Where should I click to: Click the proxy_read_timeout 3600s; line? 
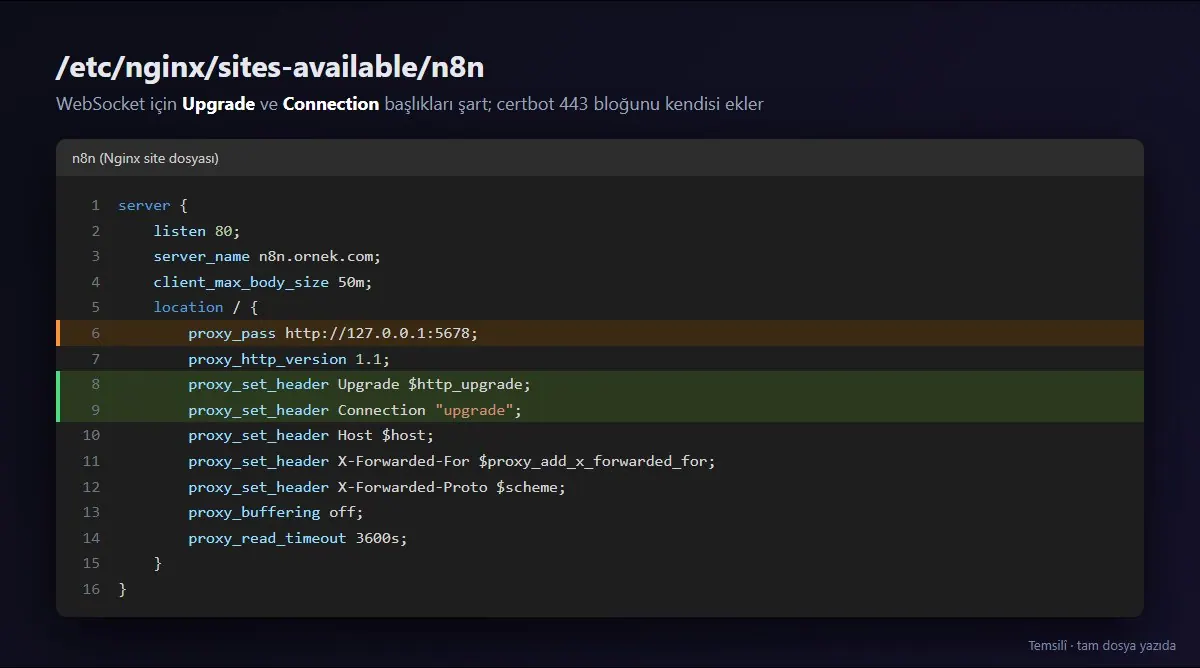(x=600, y=538)
